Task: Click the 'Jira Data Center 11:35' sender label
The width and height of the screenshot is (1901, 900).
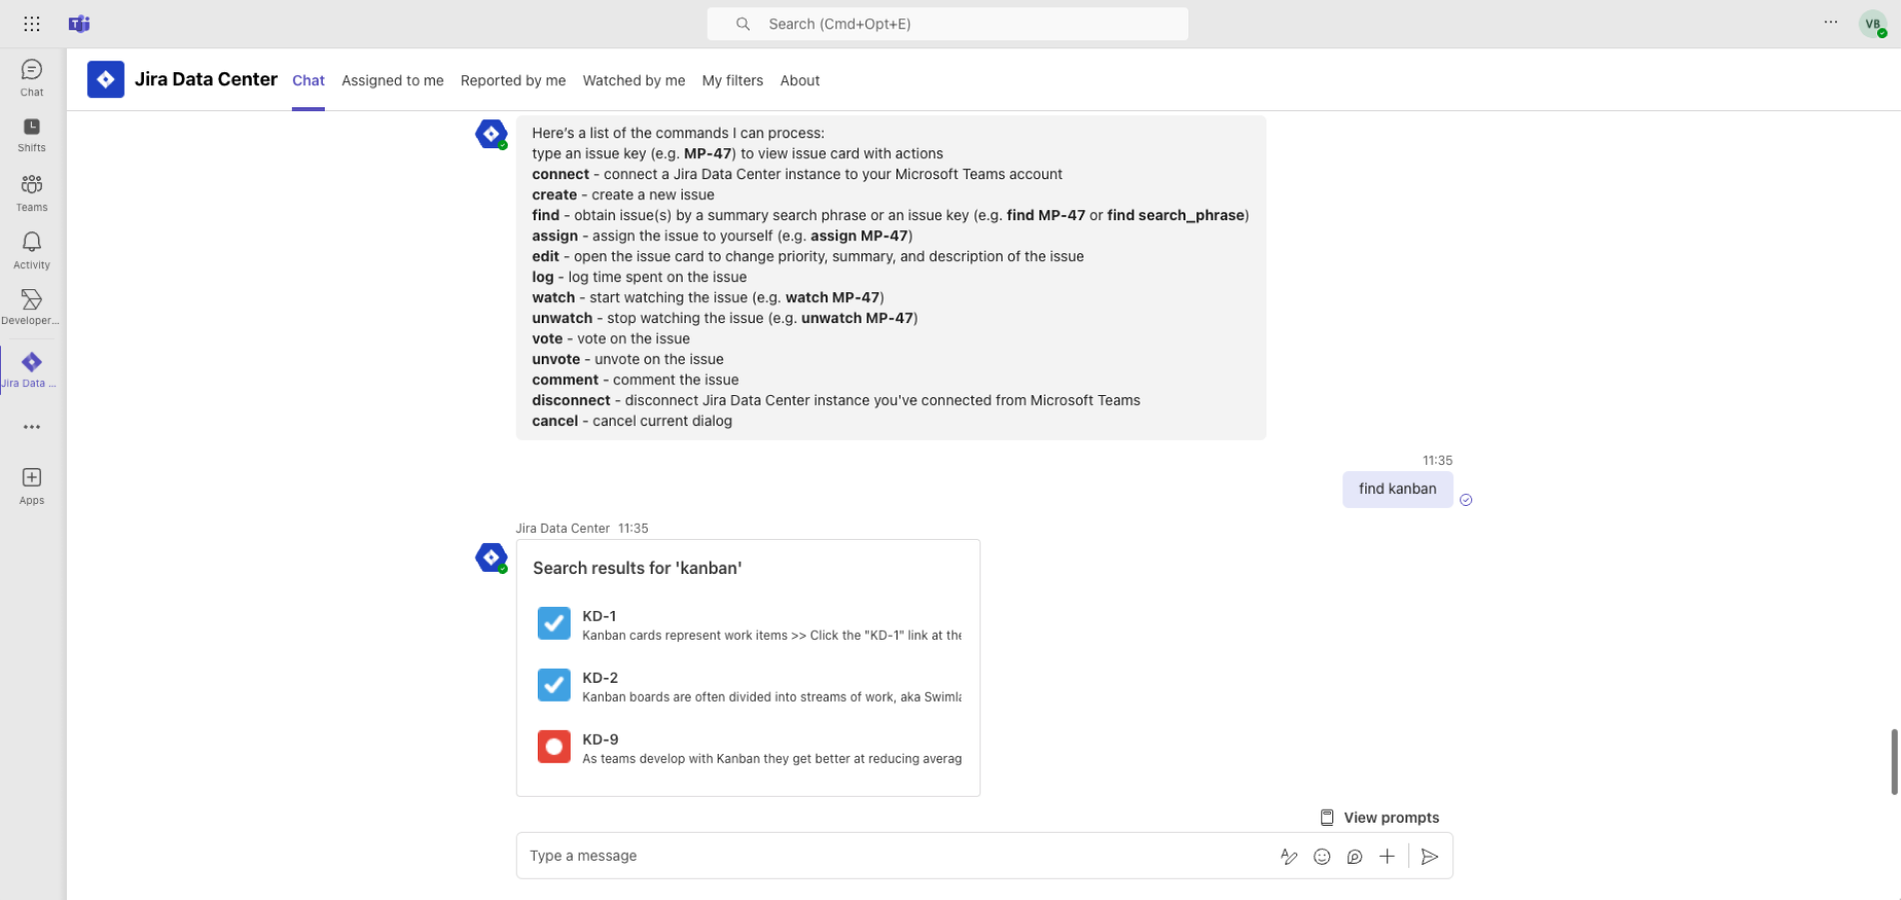Action: 582,528
